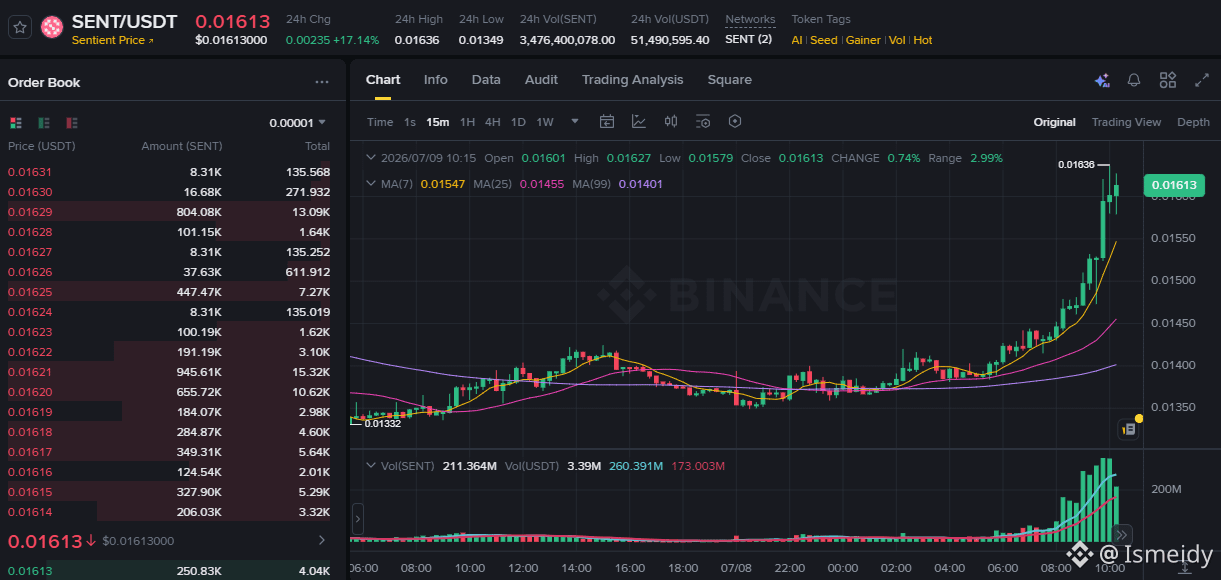1221x580 pixels.
Task: Click the hexagon chart settings icon
Action: click(735, 122)
